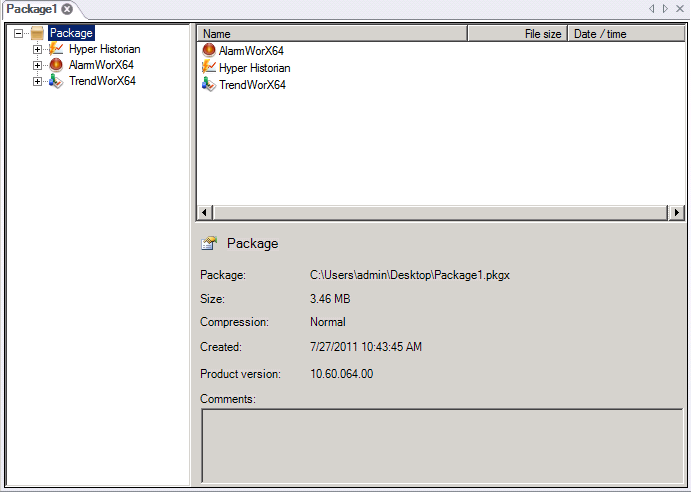Click the TrendWorX64 icon in tree
Image resolution: width=691 pixels, height=492 pixels.
tap(56, 81)
